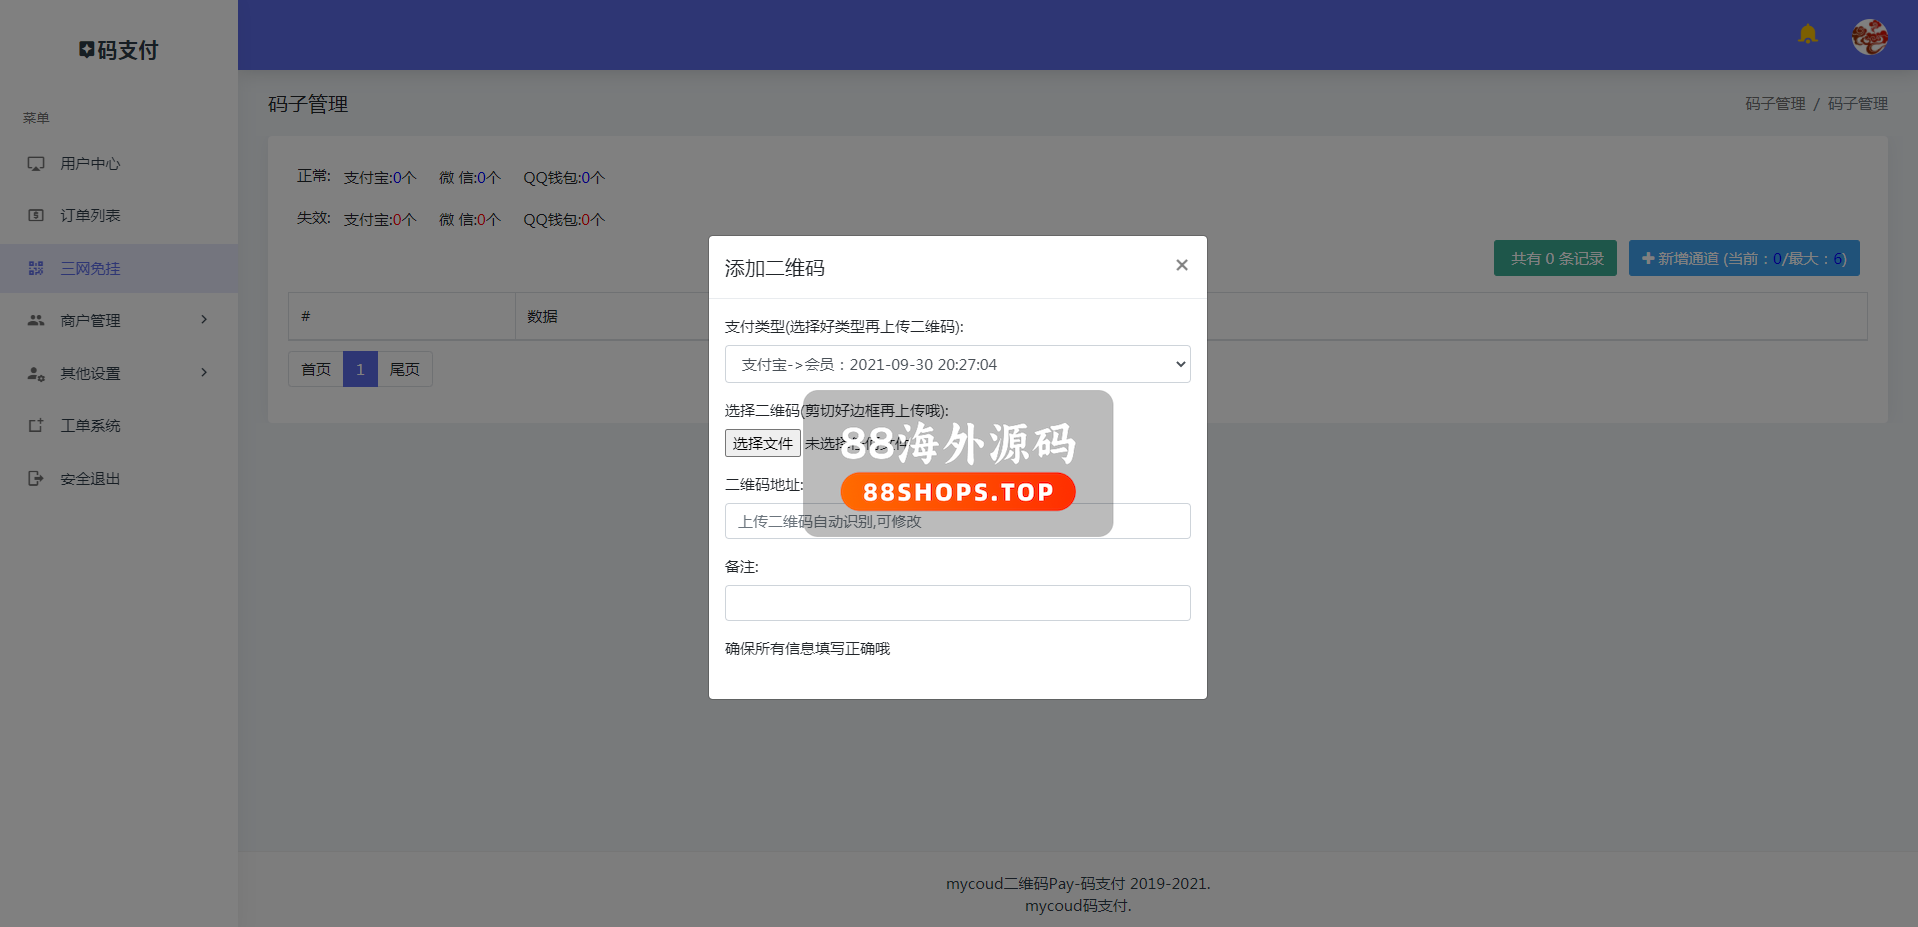
Task: Click the 其他设置 user-gear icon
Action: point(36,373)
